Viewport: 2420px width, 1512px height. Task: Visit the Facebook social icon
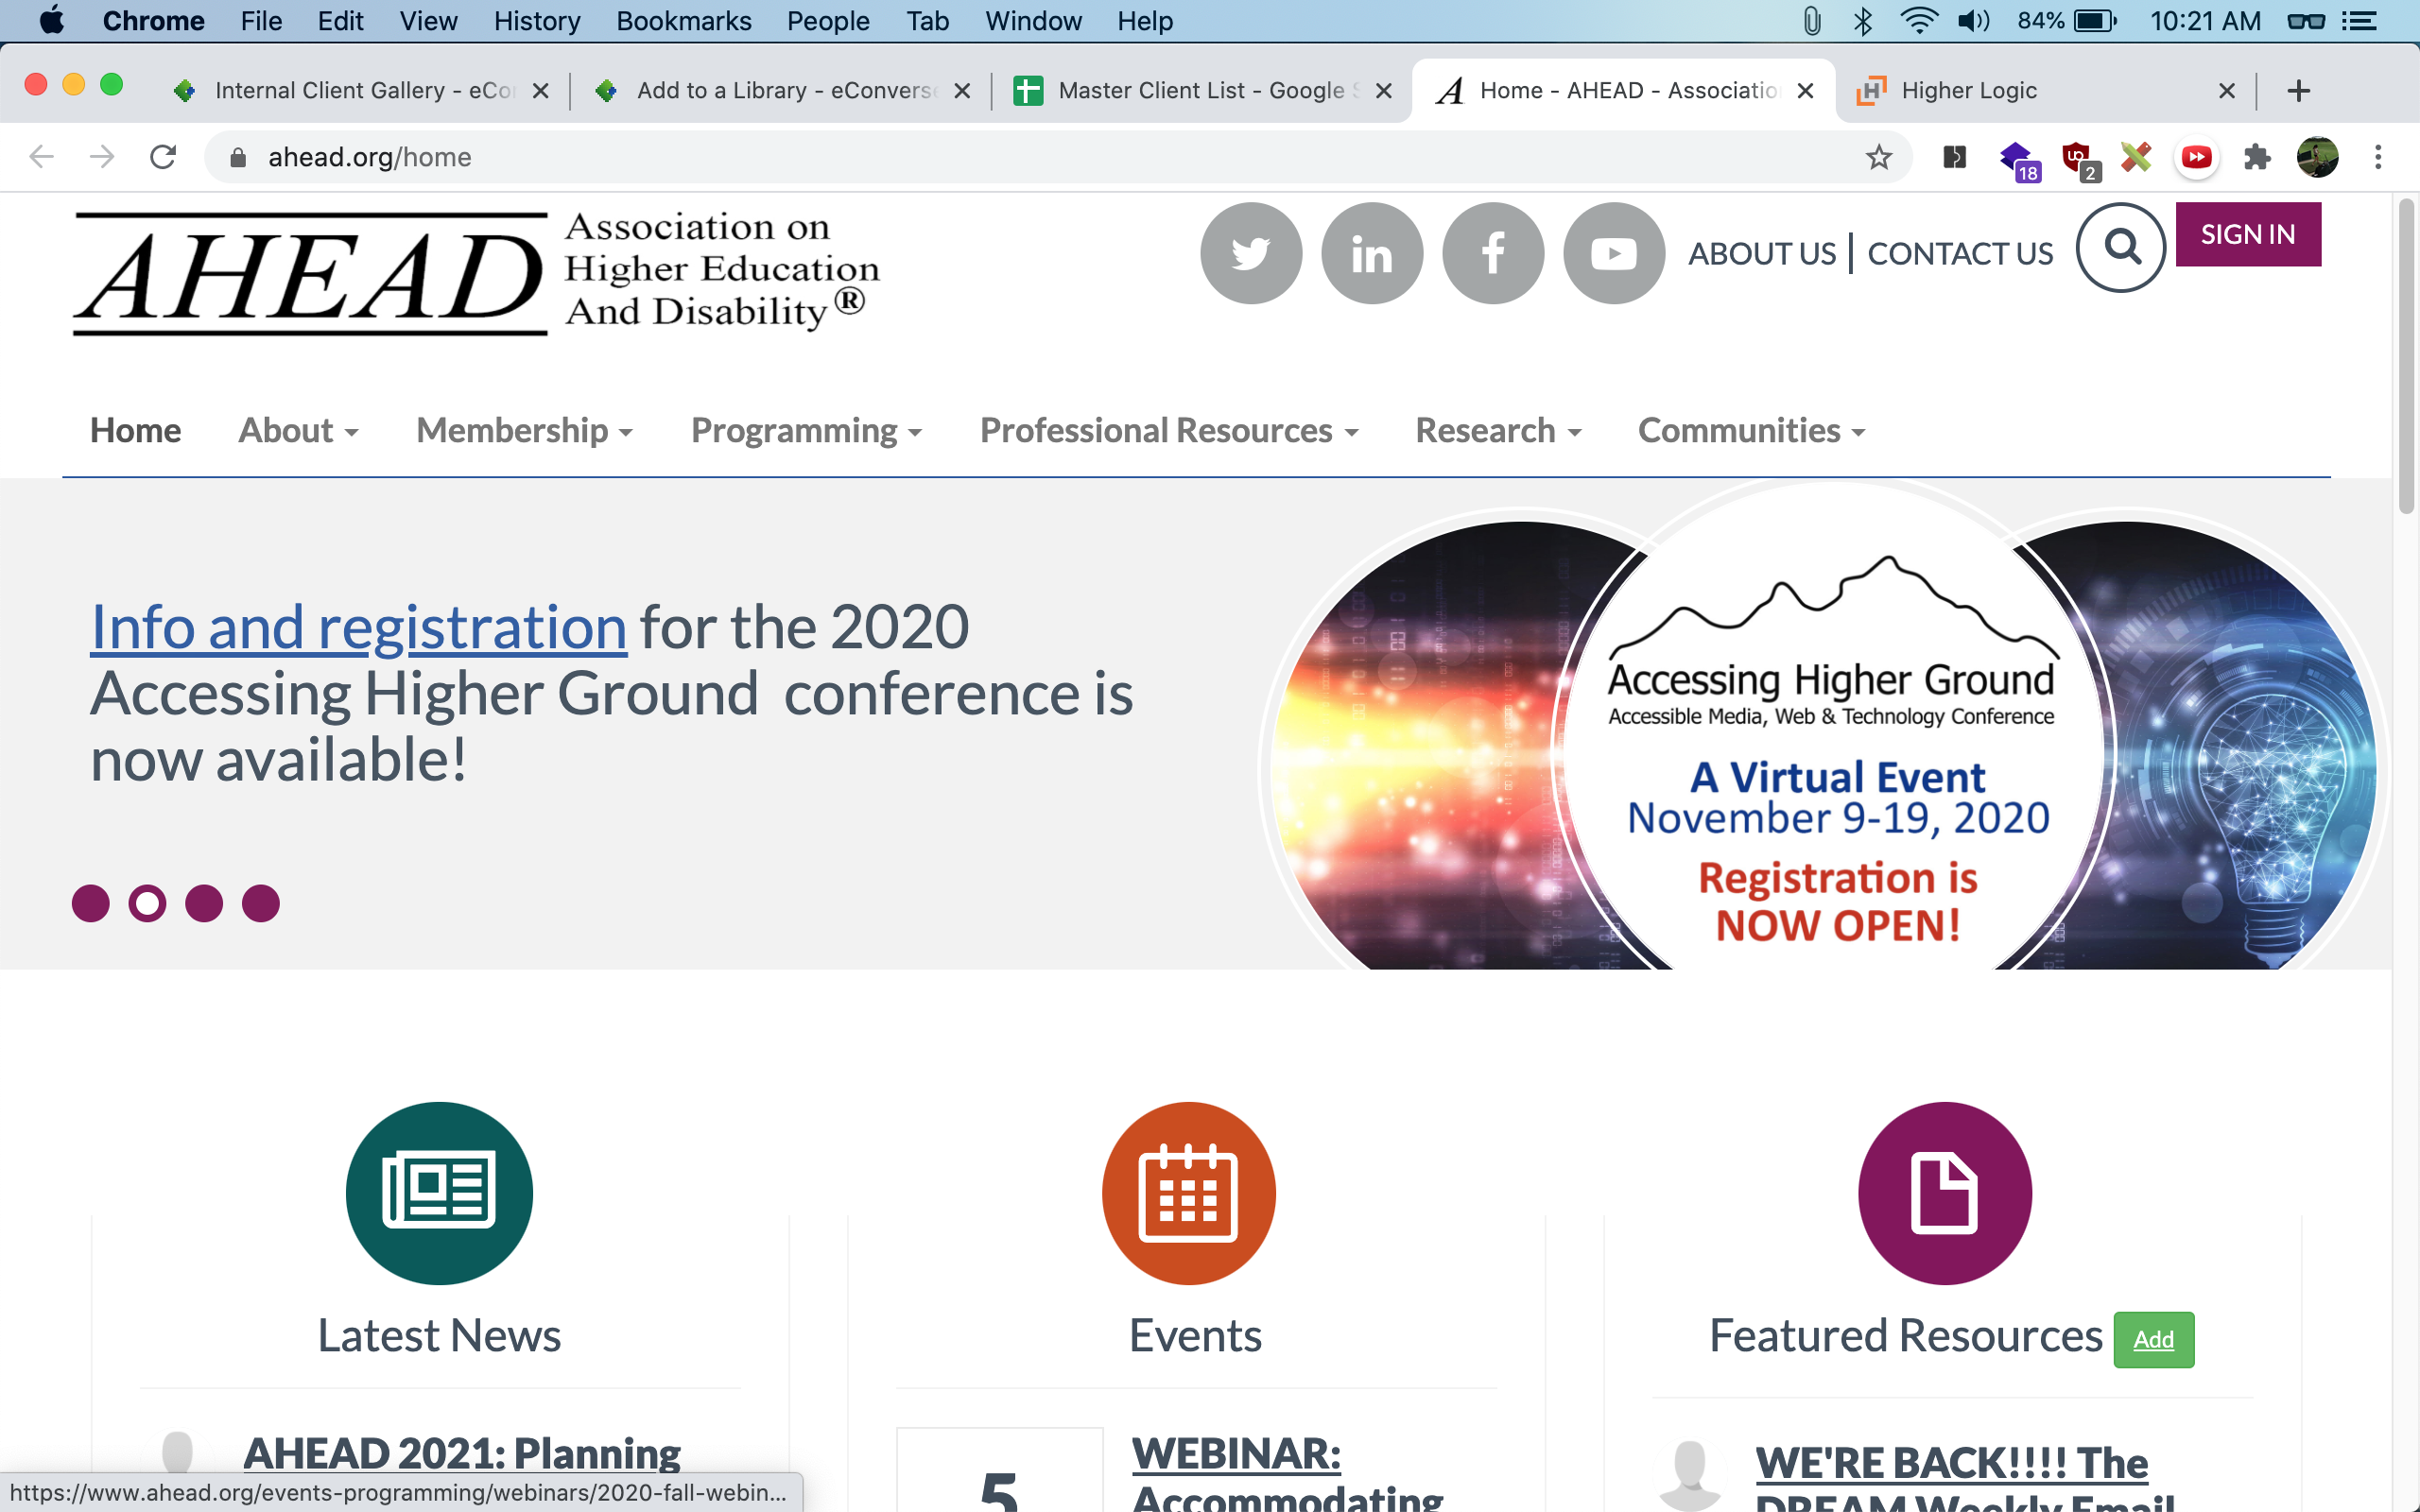pos(1492,254)
